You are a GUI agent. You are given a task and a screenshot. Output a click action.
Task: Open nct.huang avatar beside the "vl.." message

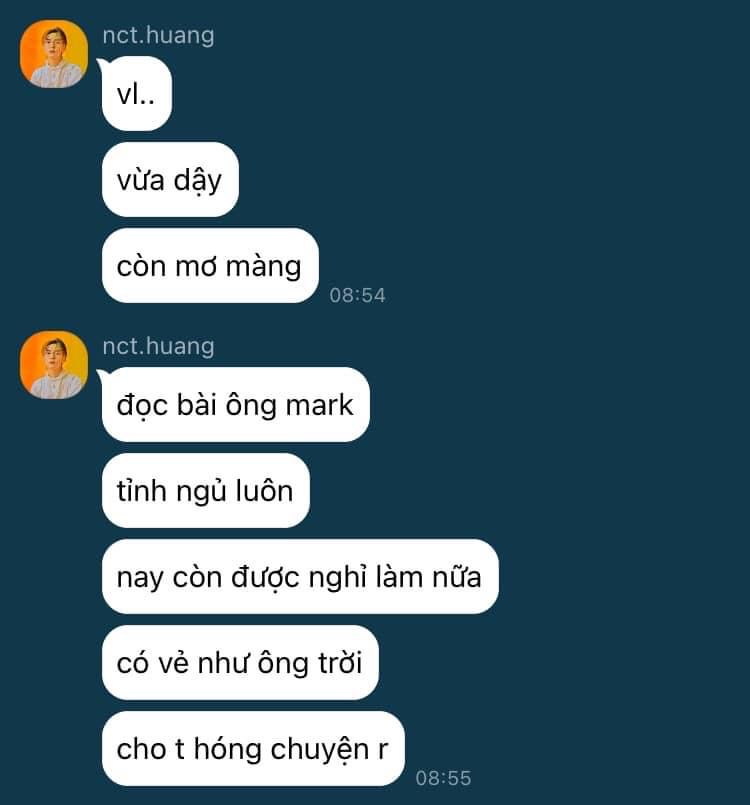54,54
